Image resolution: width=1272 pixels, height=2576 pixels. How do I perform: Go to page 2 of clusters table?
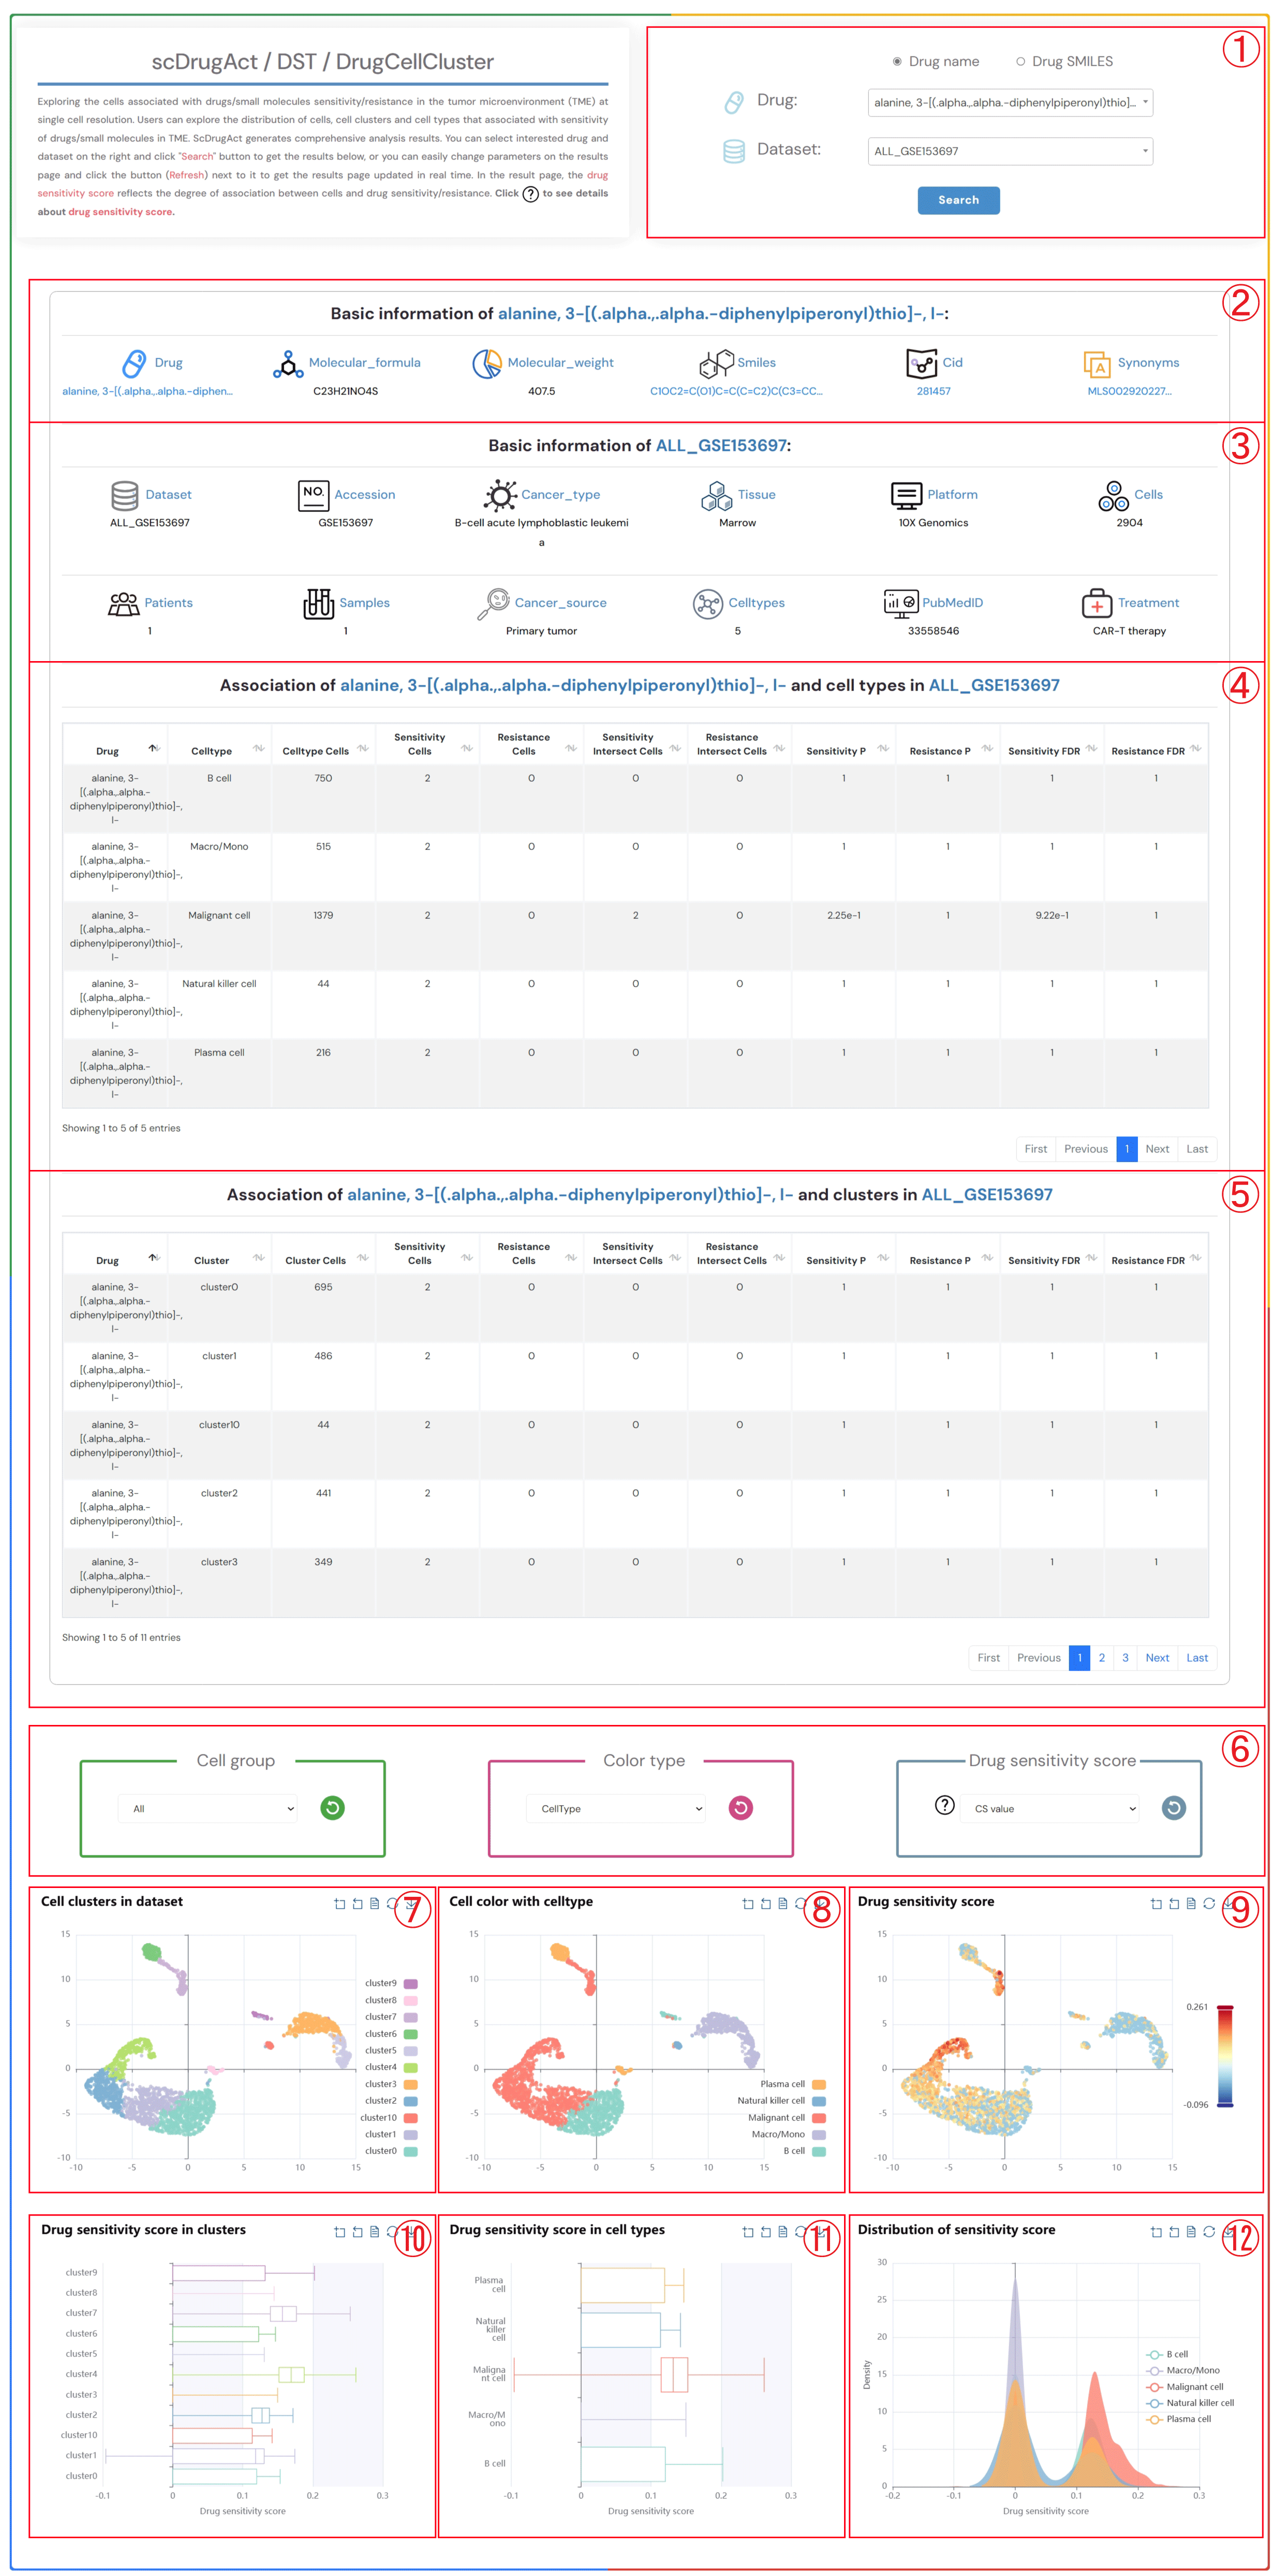[x=1101, y=1657]
